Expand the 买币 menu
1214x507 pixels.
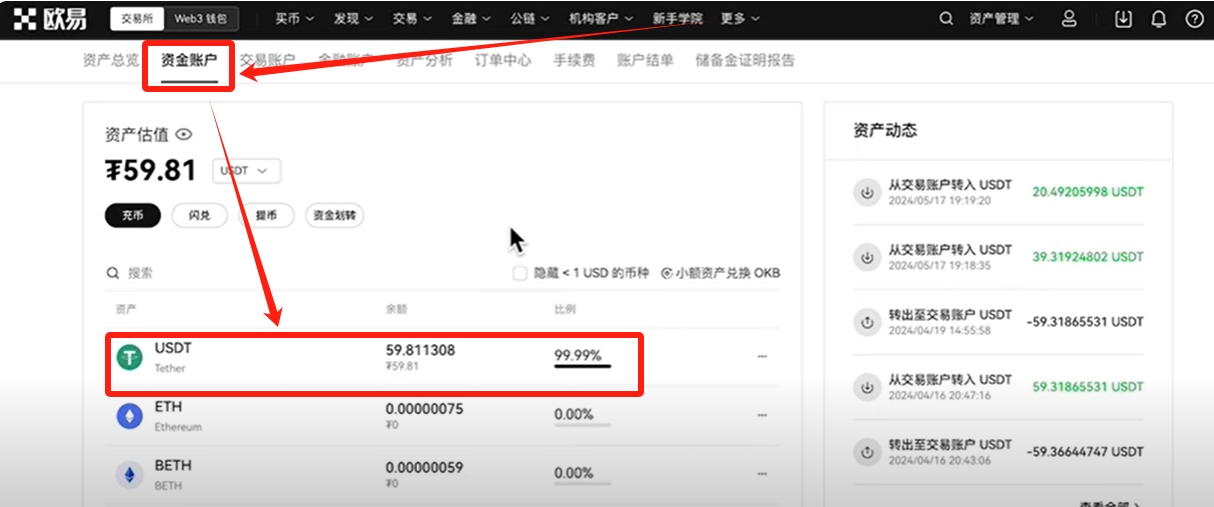[295, 19]
